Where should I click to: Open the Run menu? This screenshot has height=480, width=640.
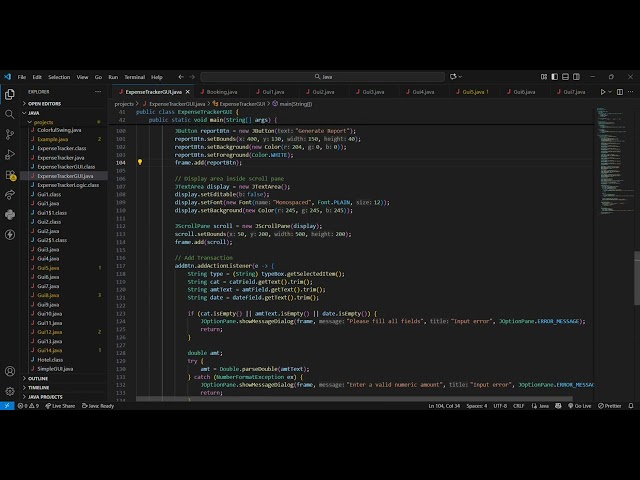tap(113, 77)
